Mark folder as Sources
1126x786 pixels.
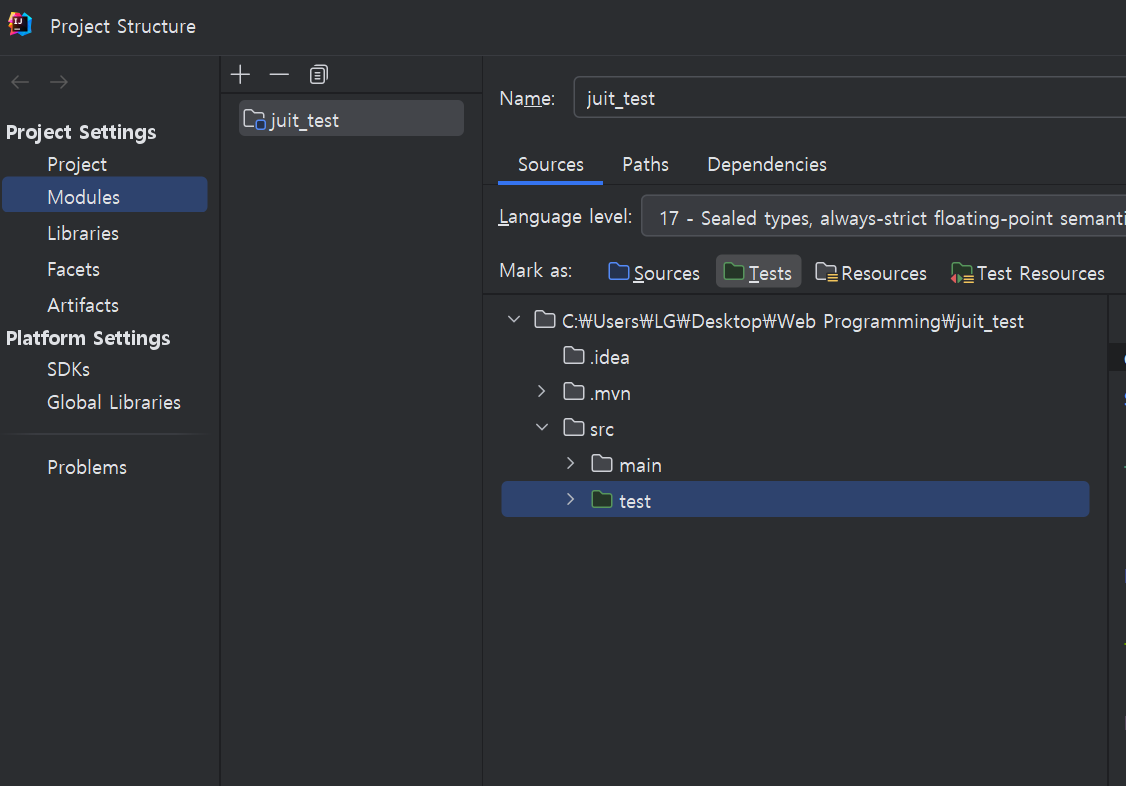pyautogui.click(x=654, y=273)
